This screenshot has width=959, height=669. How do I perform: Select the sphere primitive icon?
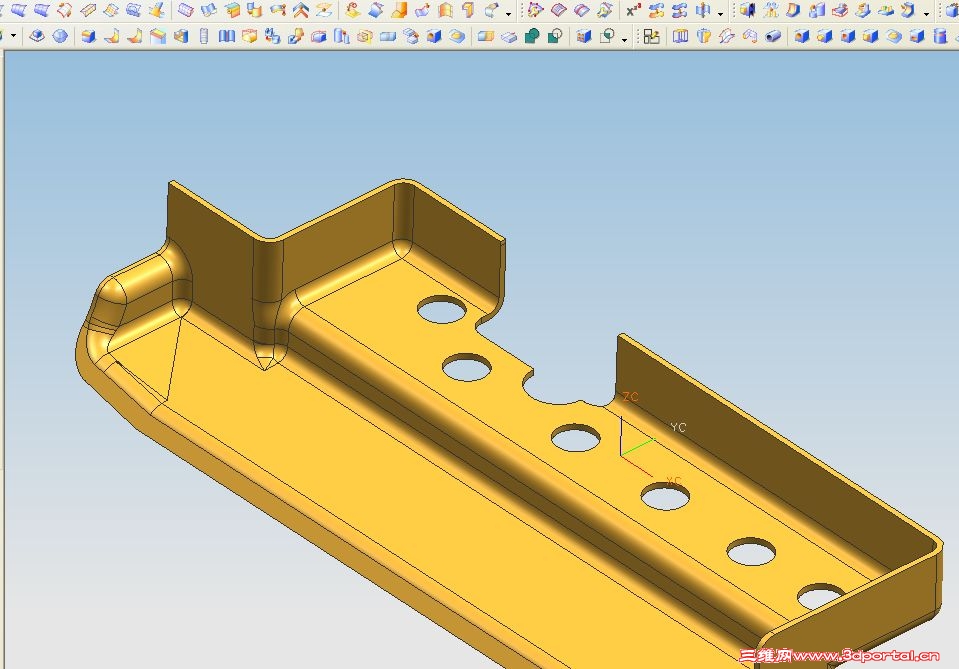click(x=60, y=36)
